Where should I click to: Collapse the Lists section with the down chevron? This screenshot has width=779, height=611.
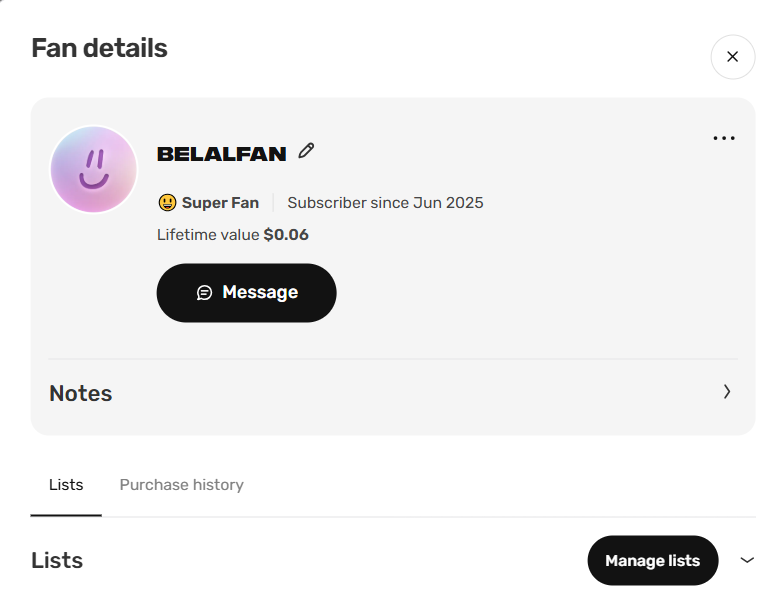[747, 560]
